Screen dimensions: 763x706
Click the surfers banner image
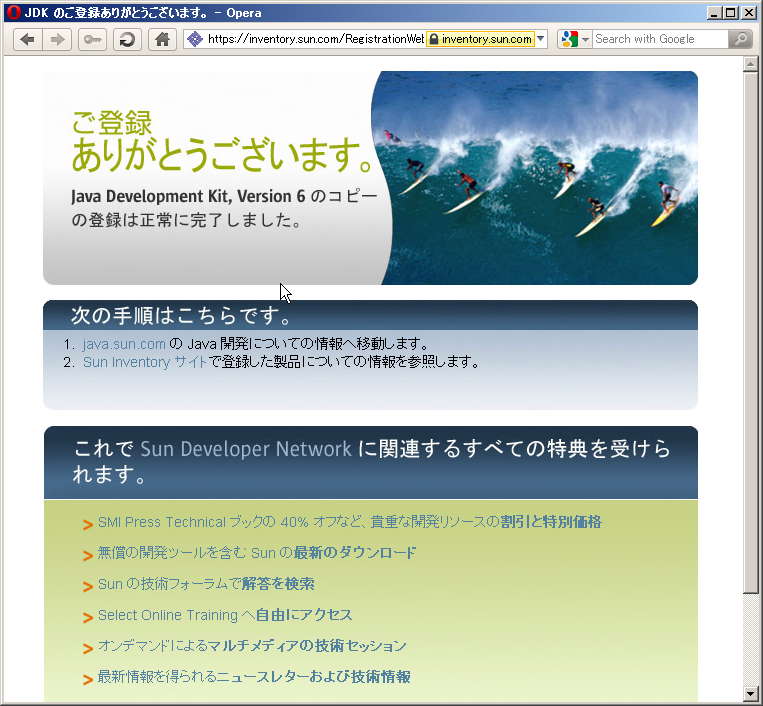click(535, 178)
